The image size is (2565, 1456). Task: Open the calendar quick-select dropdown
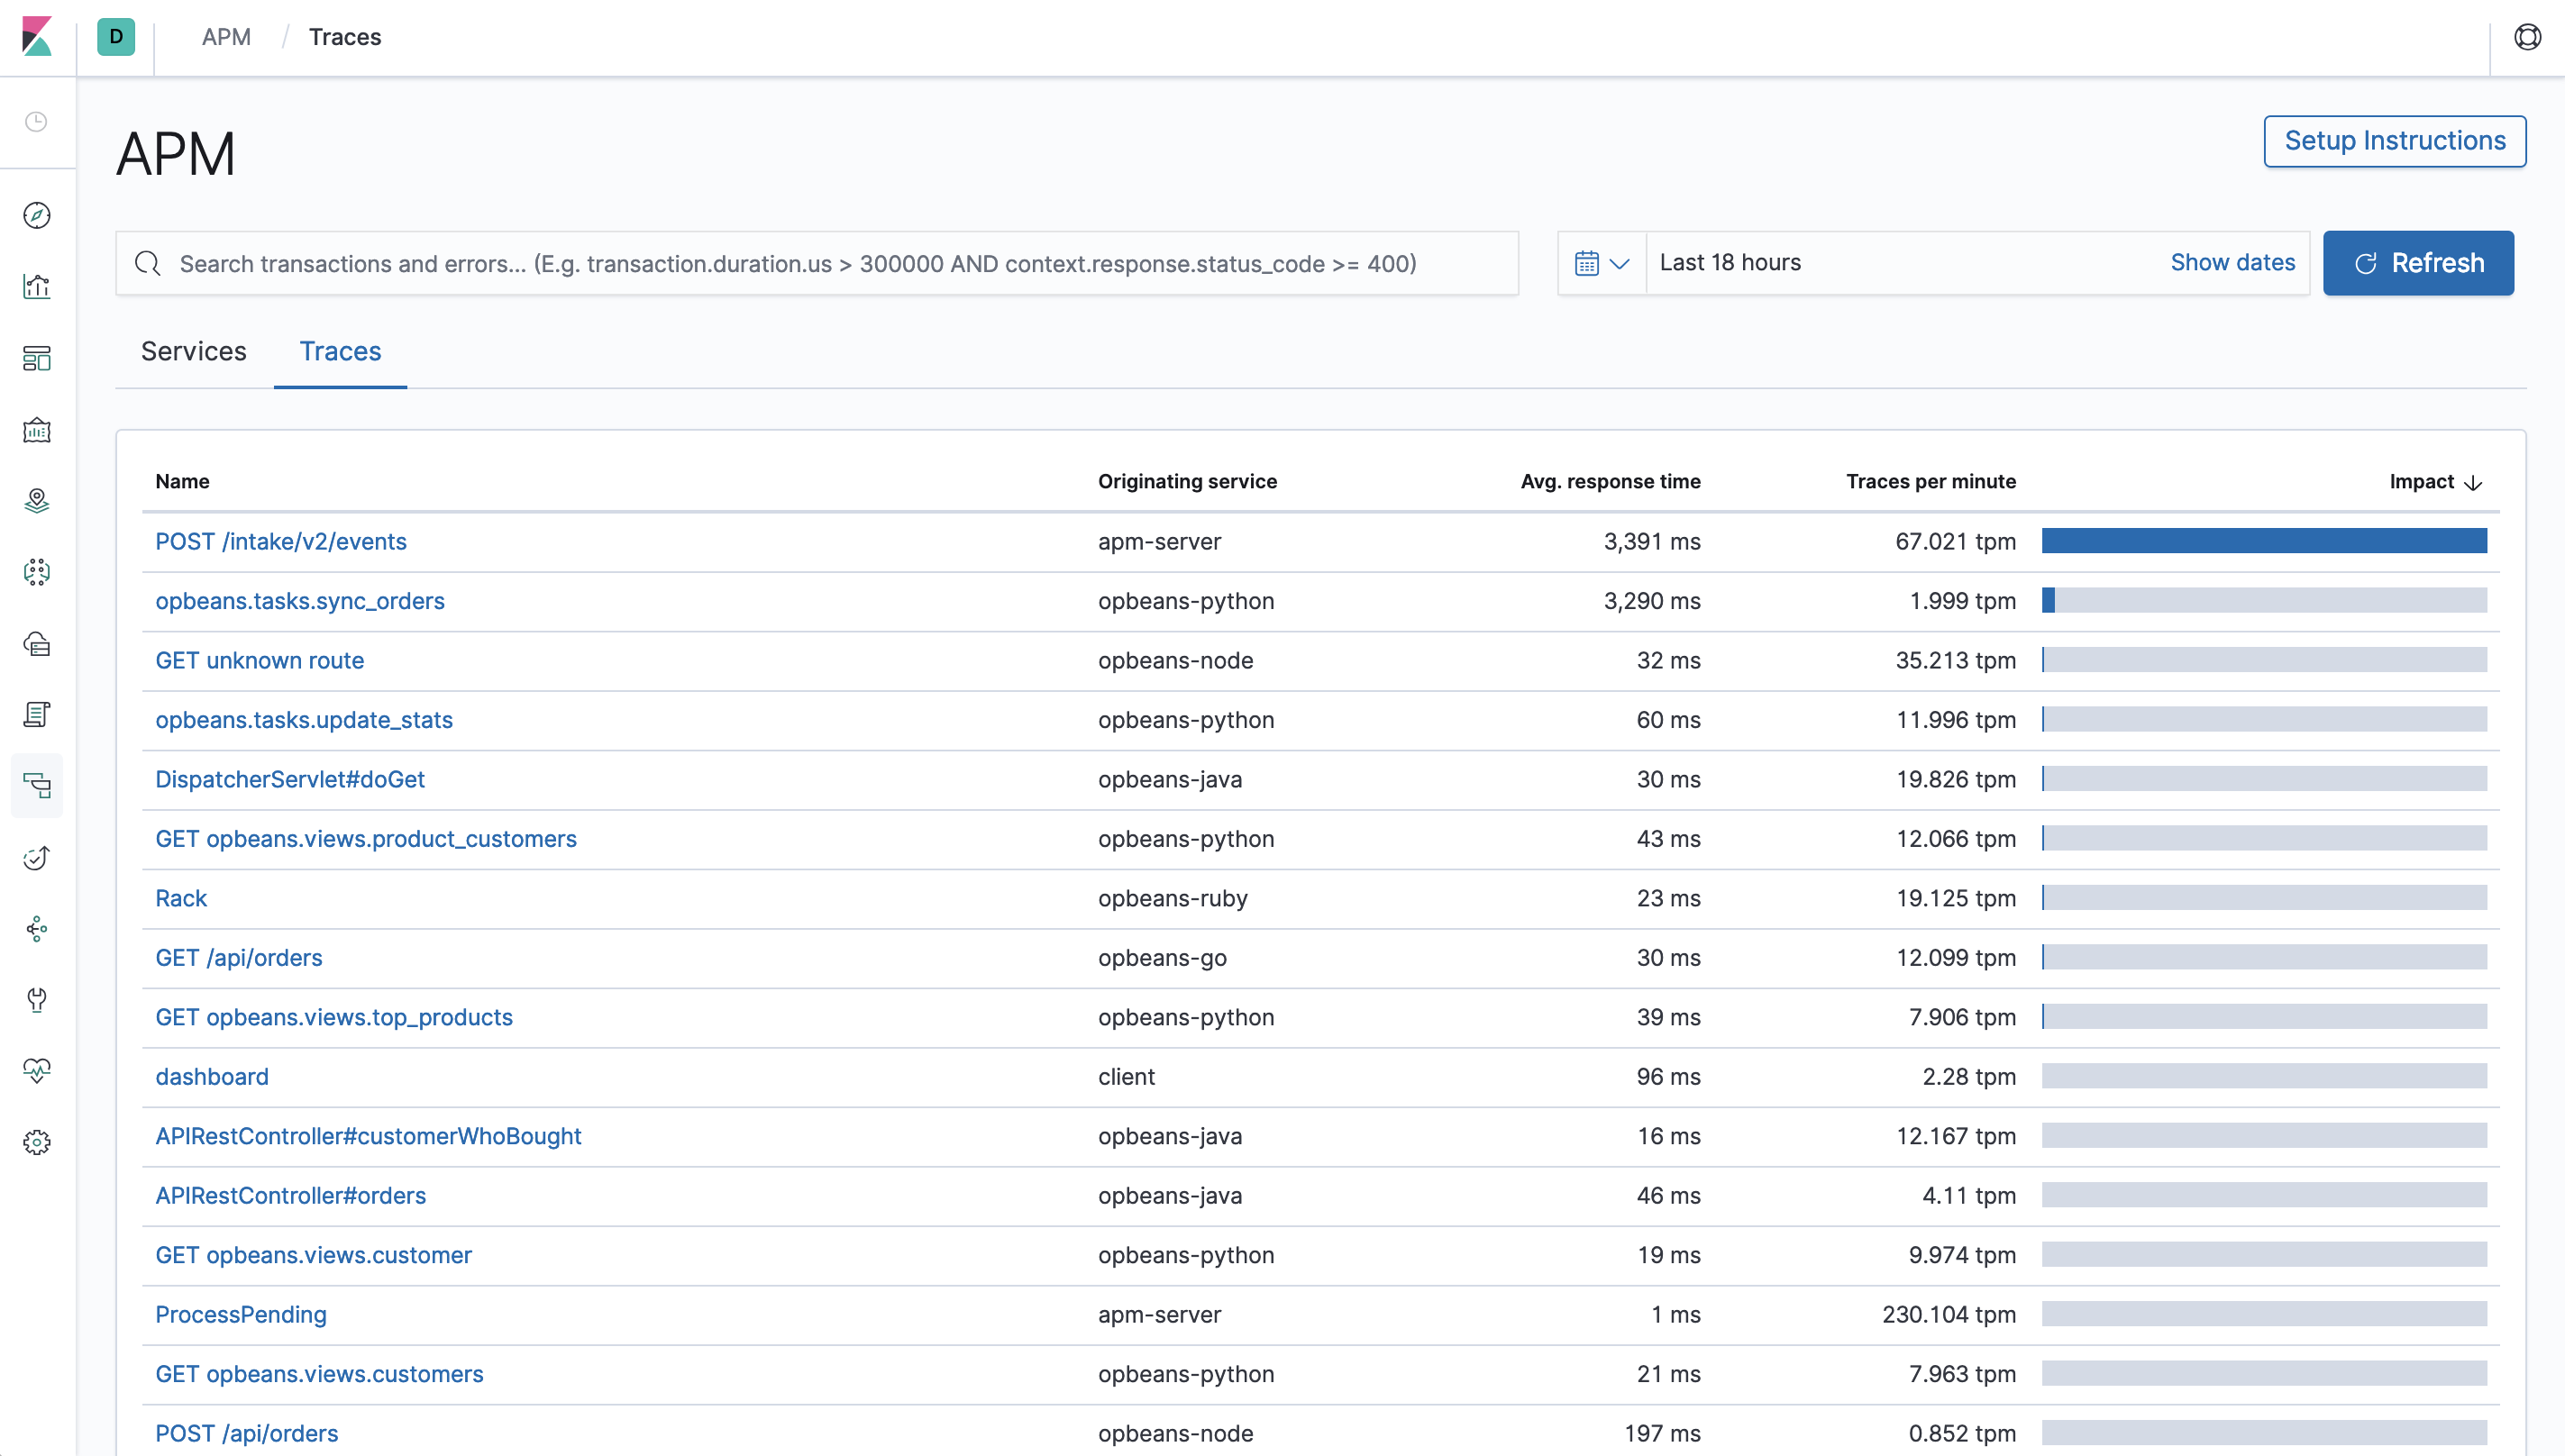(x=1600, y=262)
